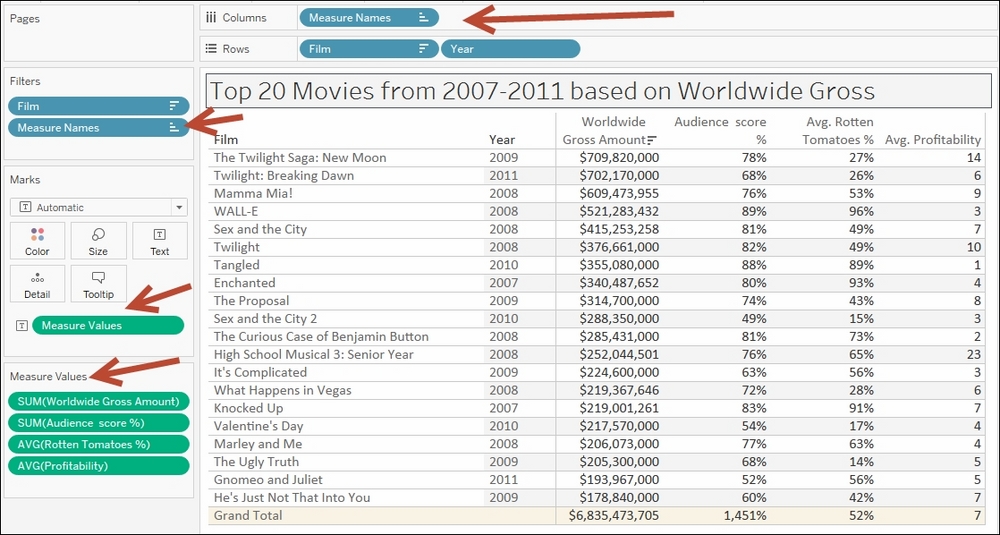This screenshot has height=535, width=1000.
Task: Select AVG(Profitability) pill
Action: pos(99,465)
